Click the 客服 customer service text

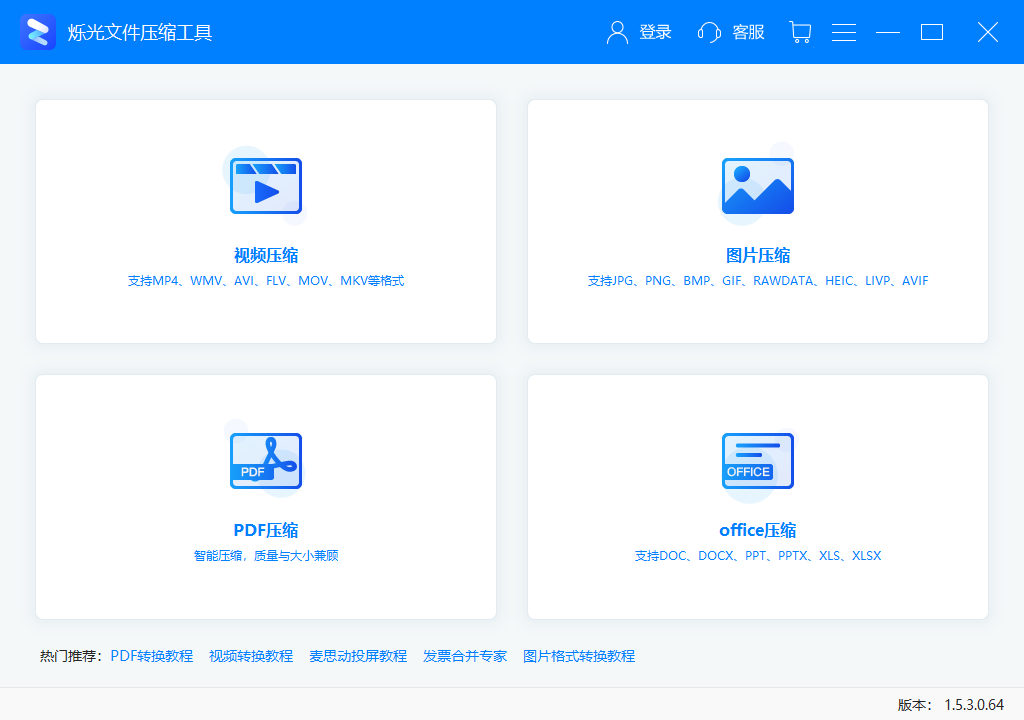[x=748, y=32]
